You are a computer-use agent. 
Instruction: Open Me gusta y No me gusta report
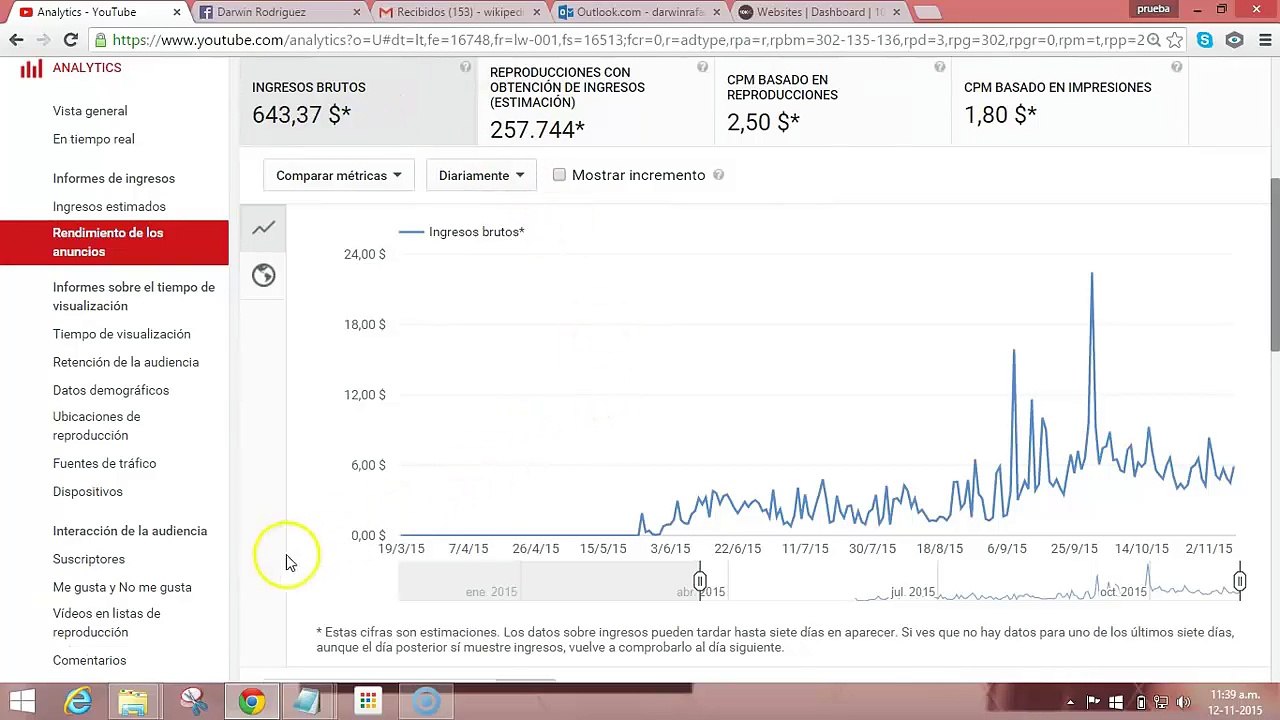click(122, 587)
